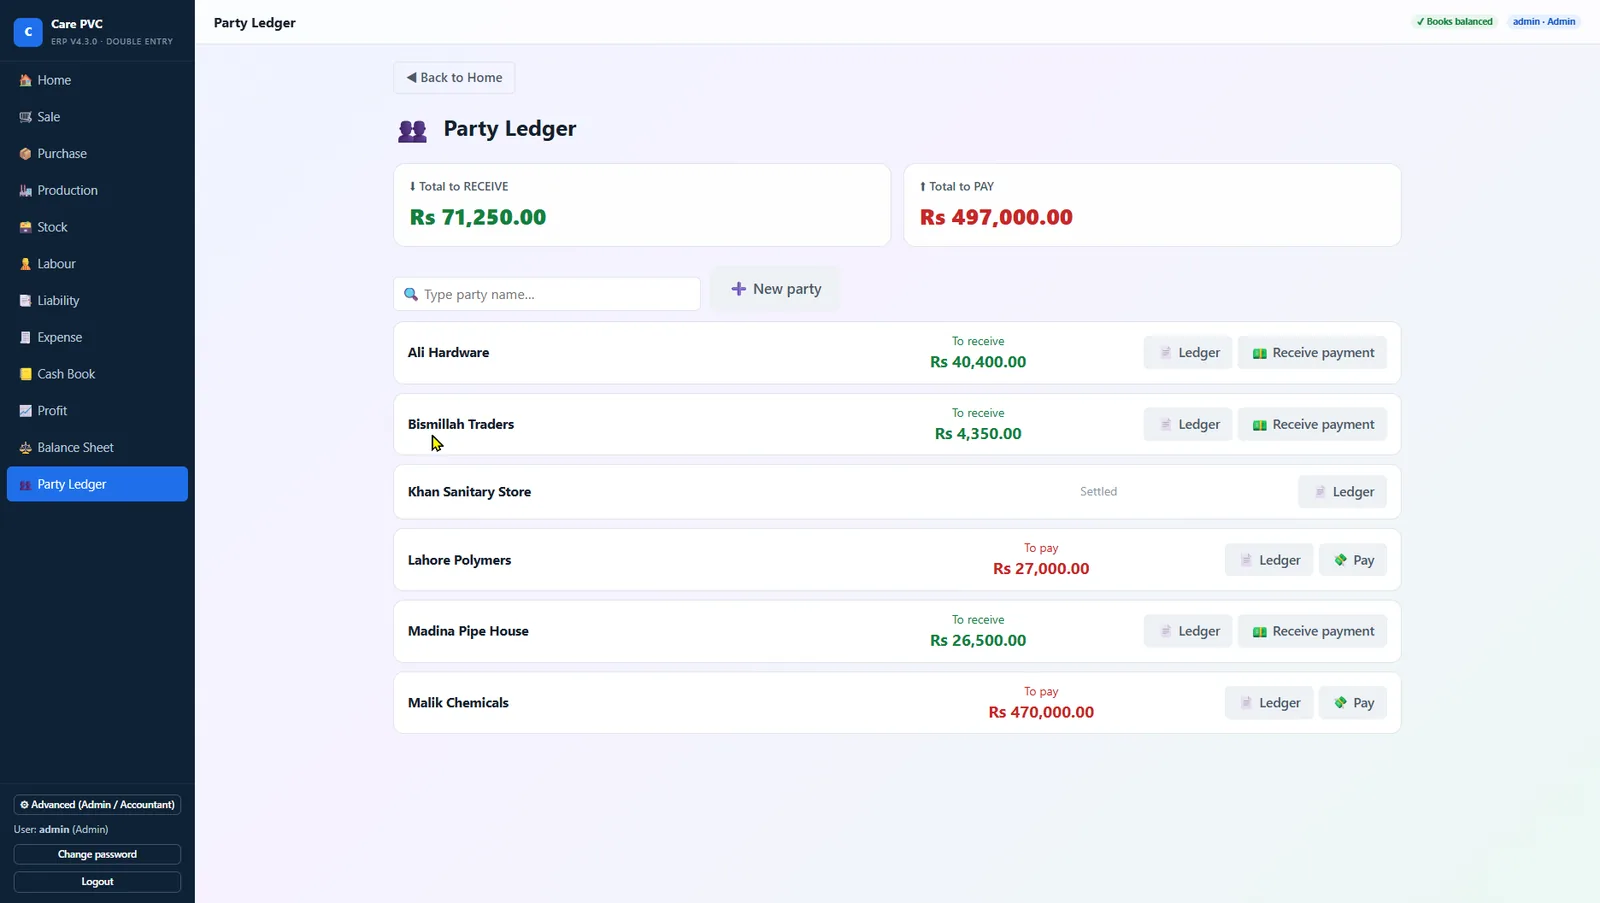Viewport: 1600px width, 903px height.
Task: Pay Lahore Polymers
Action: (1353, 560)
